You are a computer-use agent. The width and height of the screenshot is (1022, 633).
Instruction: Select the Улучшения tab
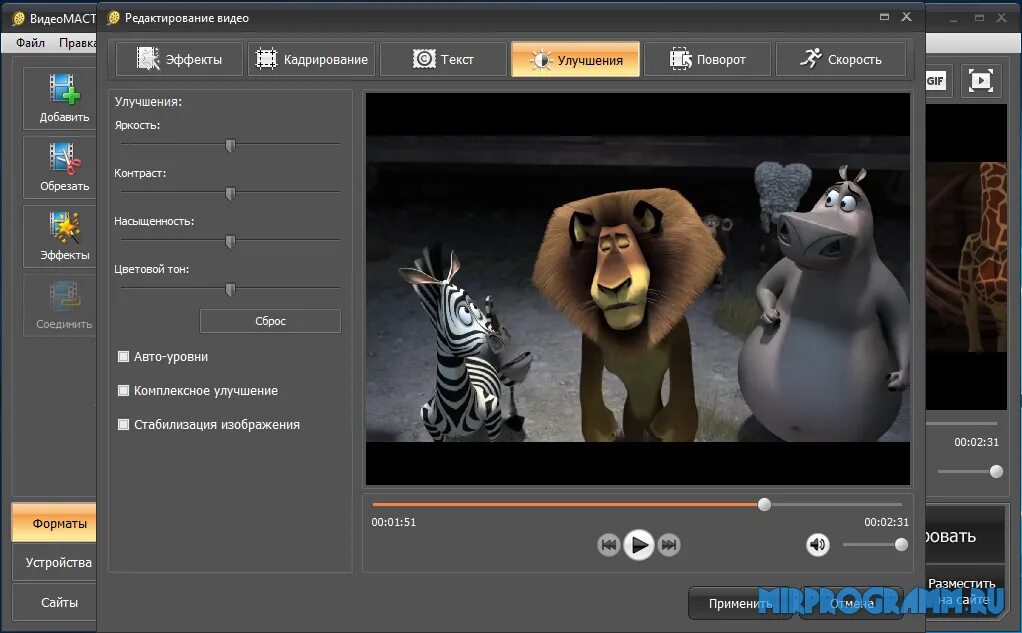(576, 59)
